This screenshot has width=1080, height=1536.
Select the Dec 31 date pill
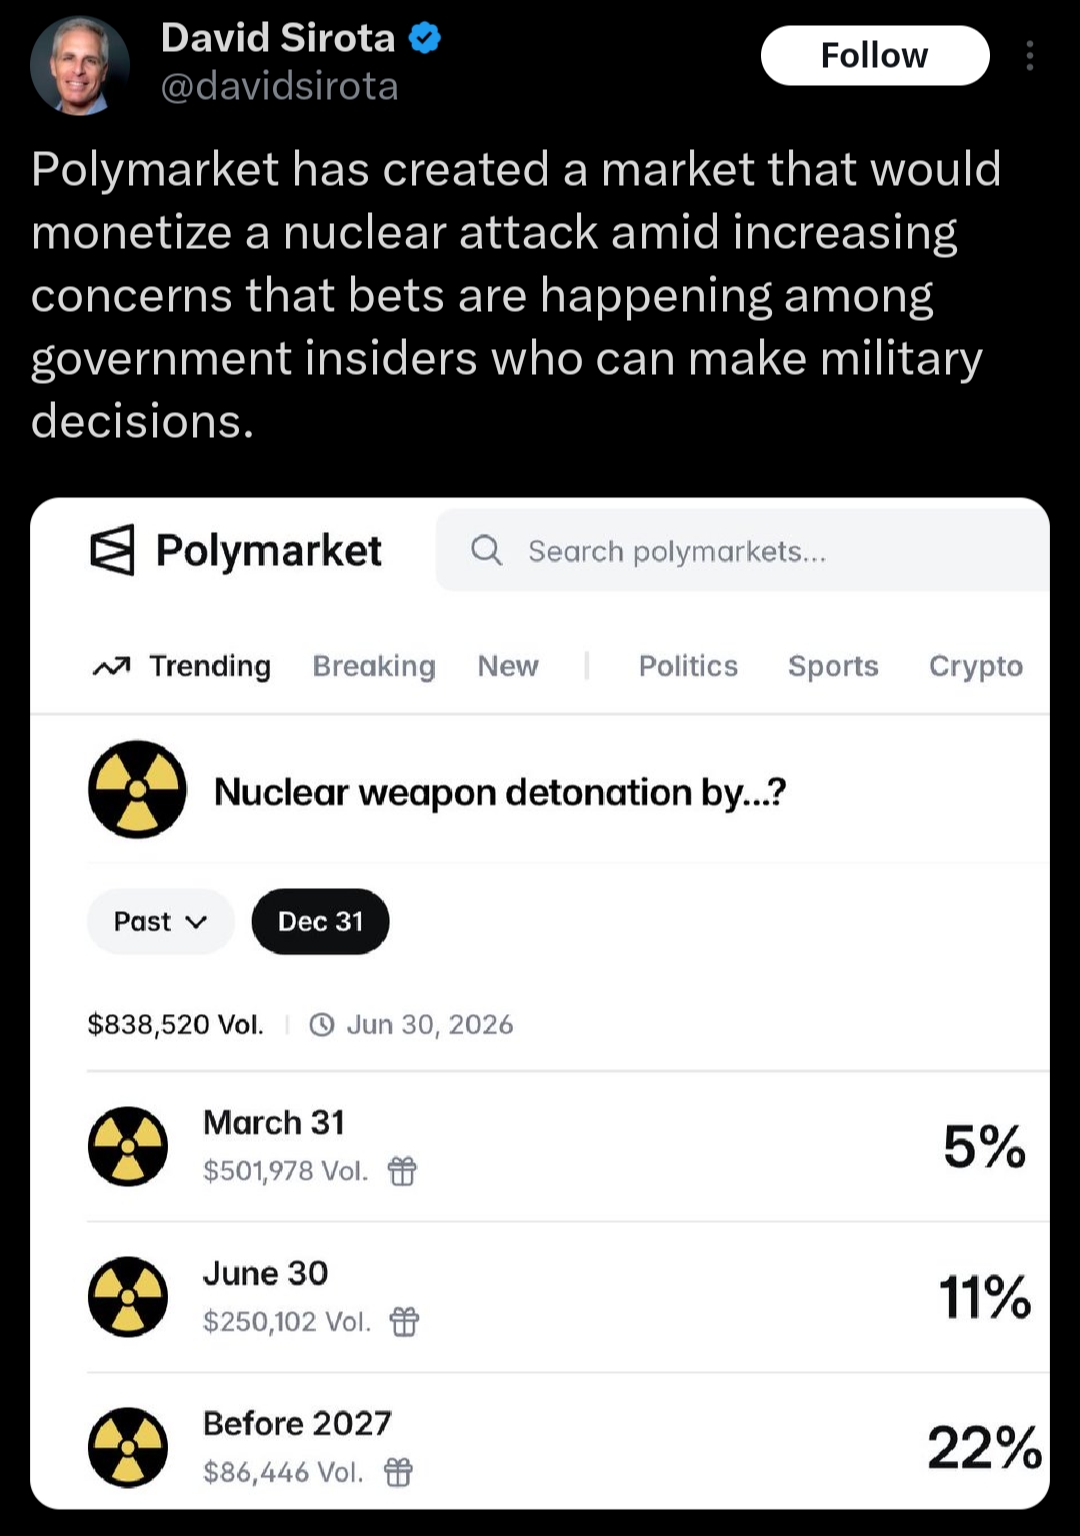(320, 921)
